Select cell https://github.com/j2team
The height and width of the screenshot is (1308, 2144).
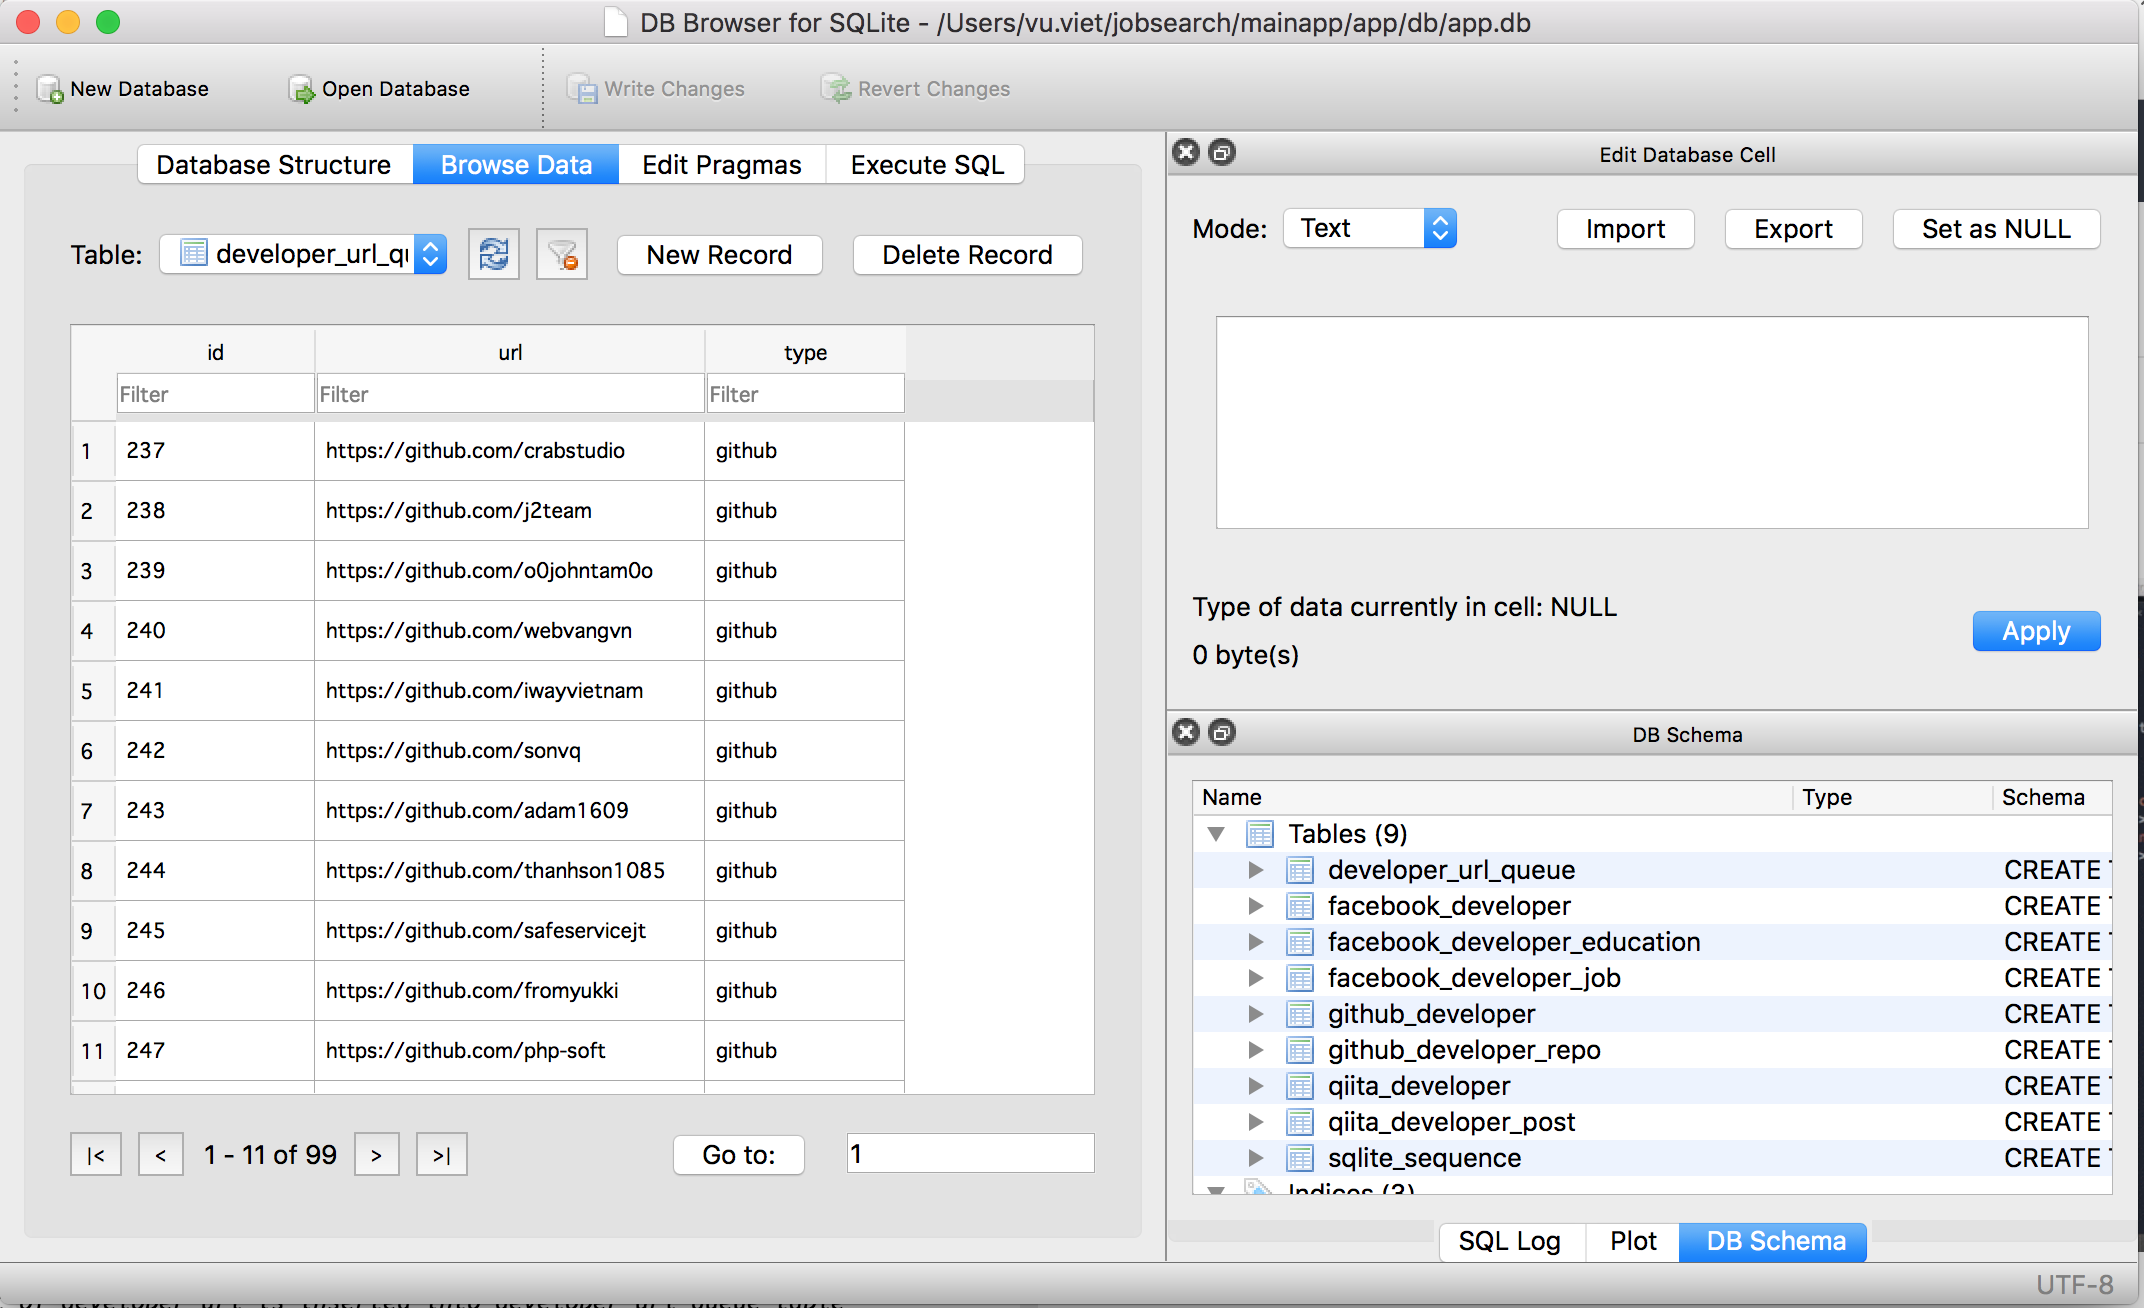pyautogui.click(x=509, y=510)
